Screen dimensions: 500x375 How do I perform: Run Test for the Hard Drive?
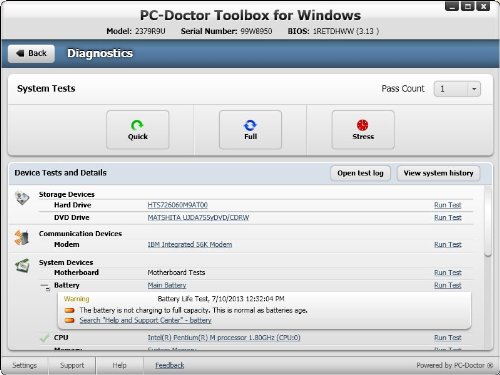tap(448, 205)
